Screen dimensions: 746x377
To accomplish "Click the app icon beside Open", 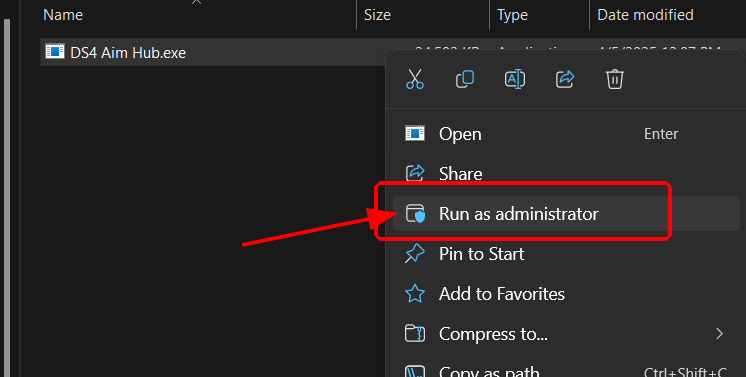I will [414, 133].
